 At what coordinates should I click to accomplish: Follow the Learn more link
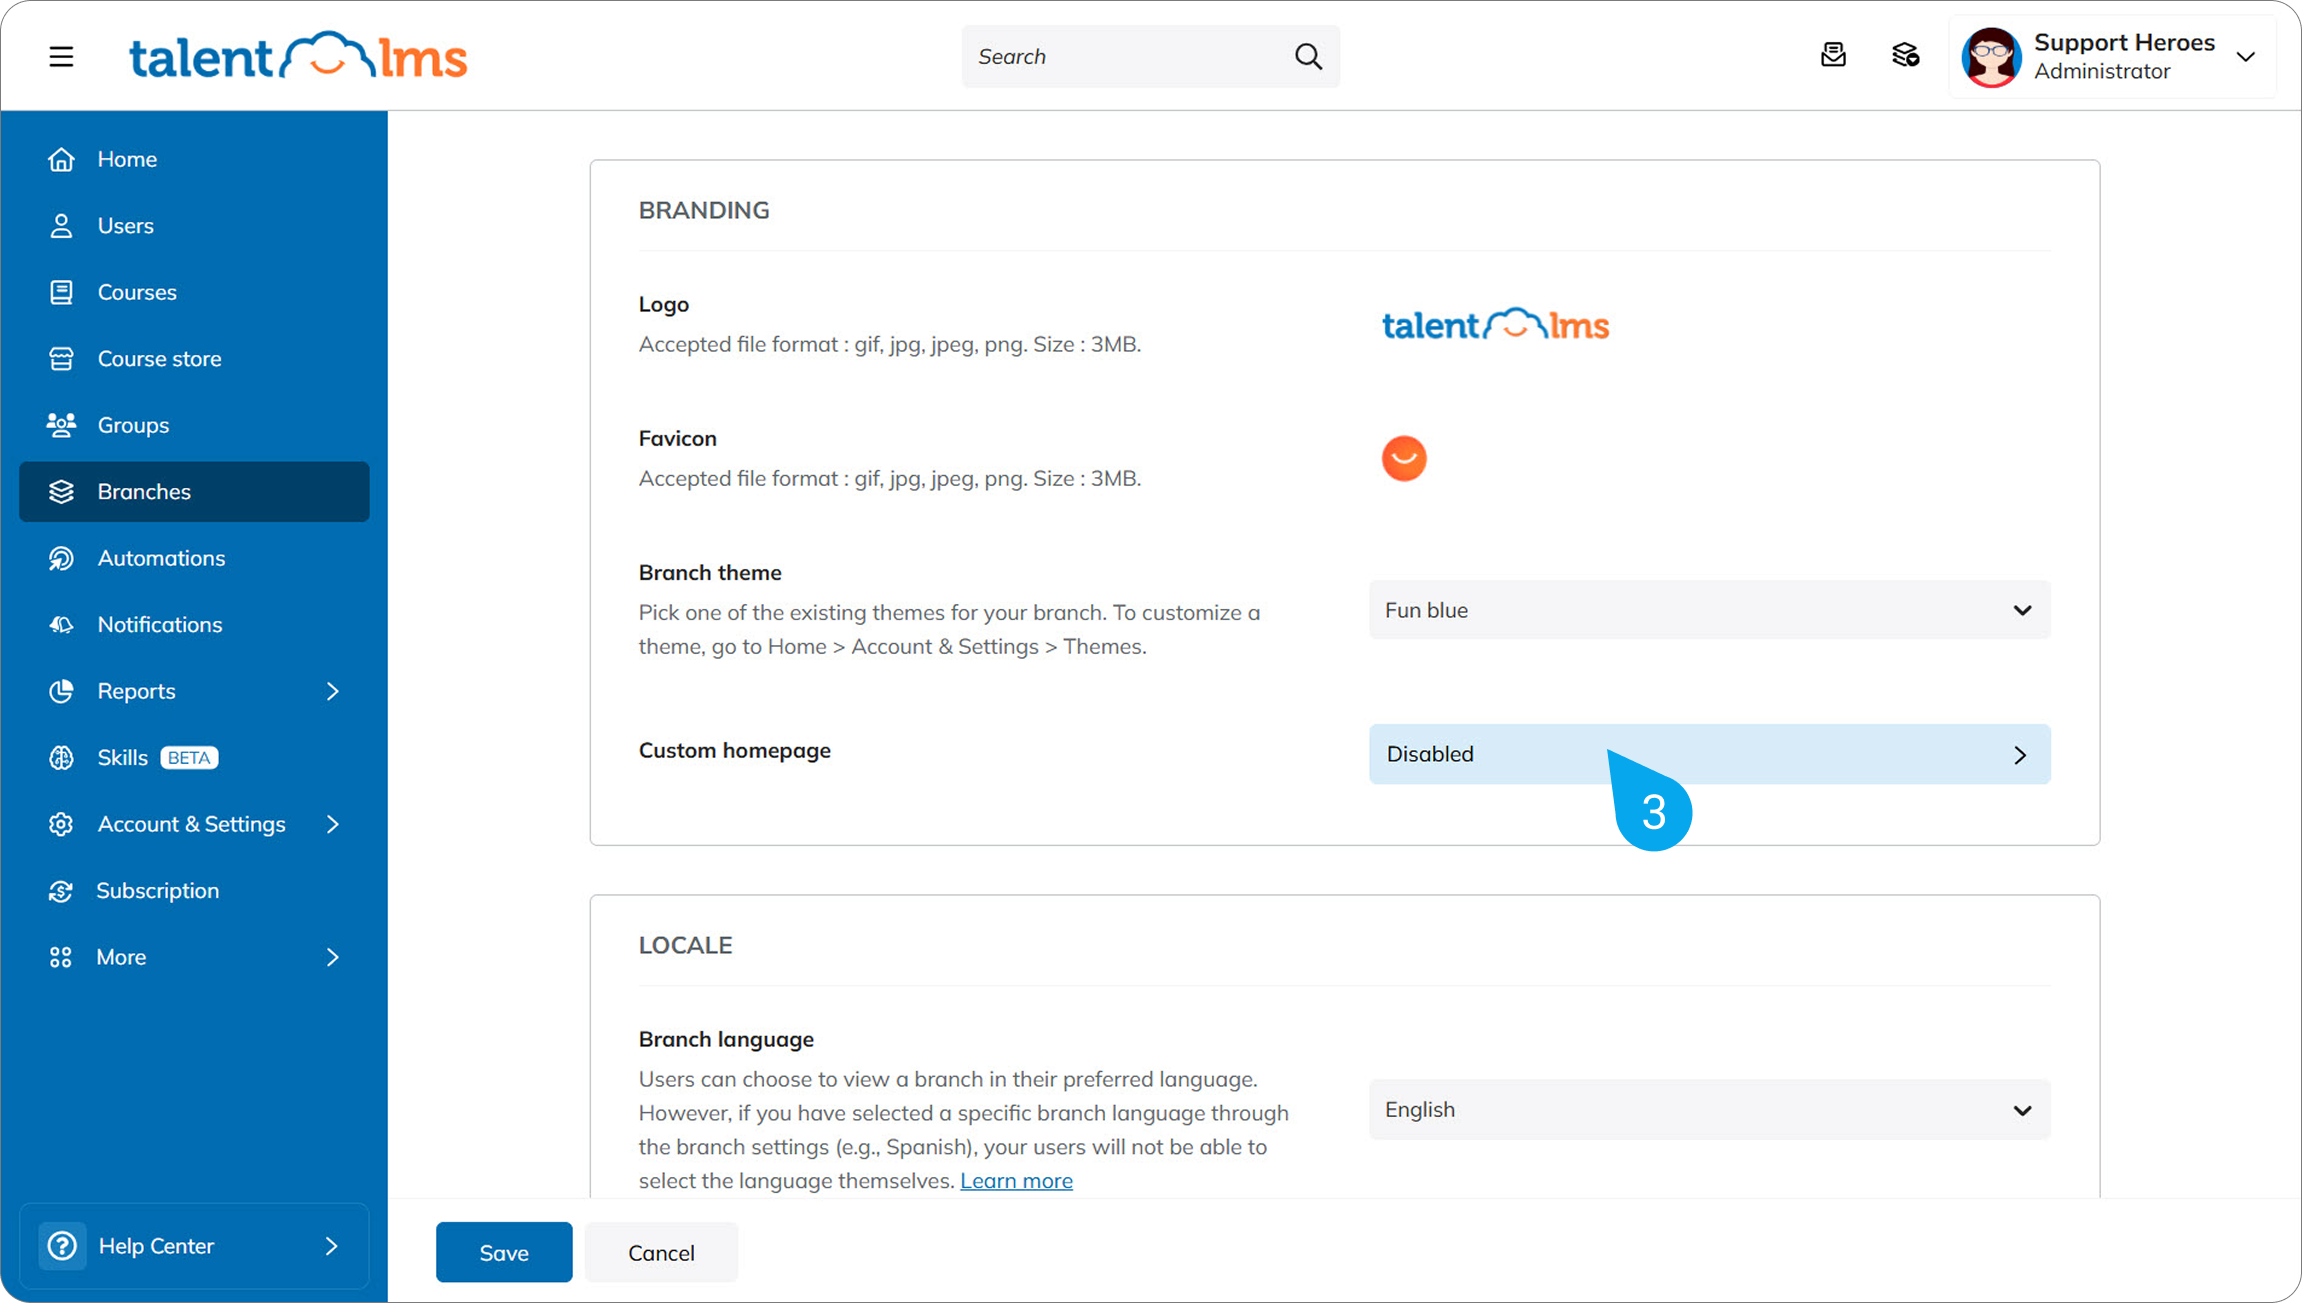tap(1016, 1181)
